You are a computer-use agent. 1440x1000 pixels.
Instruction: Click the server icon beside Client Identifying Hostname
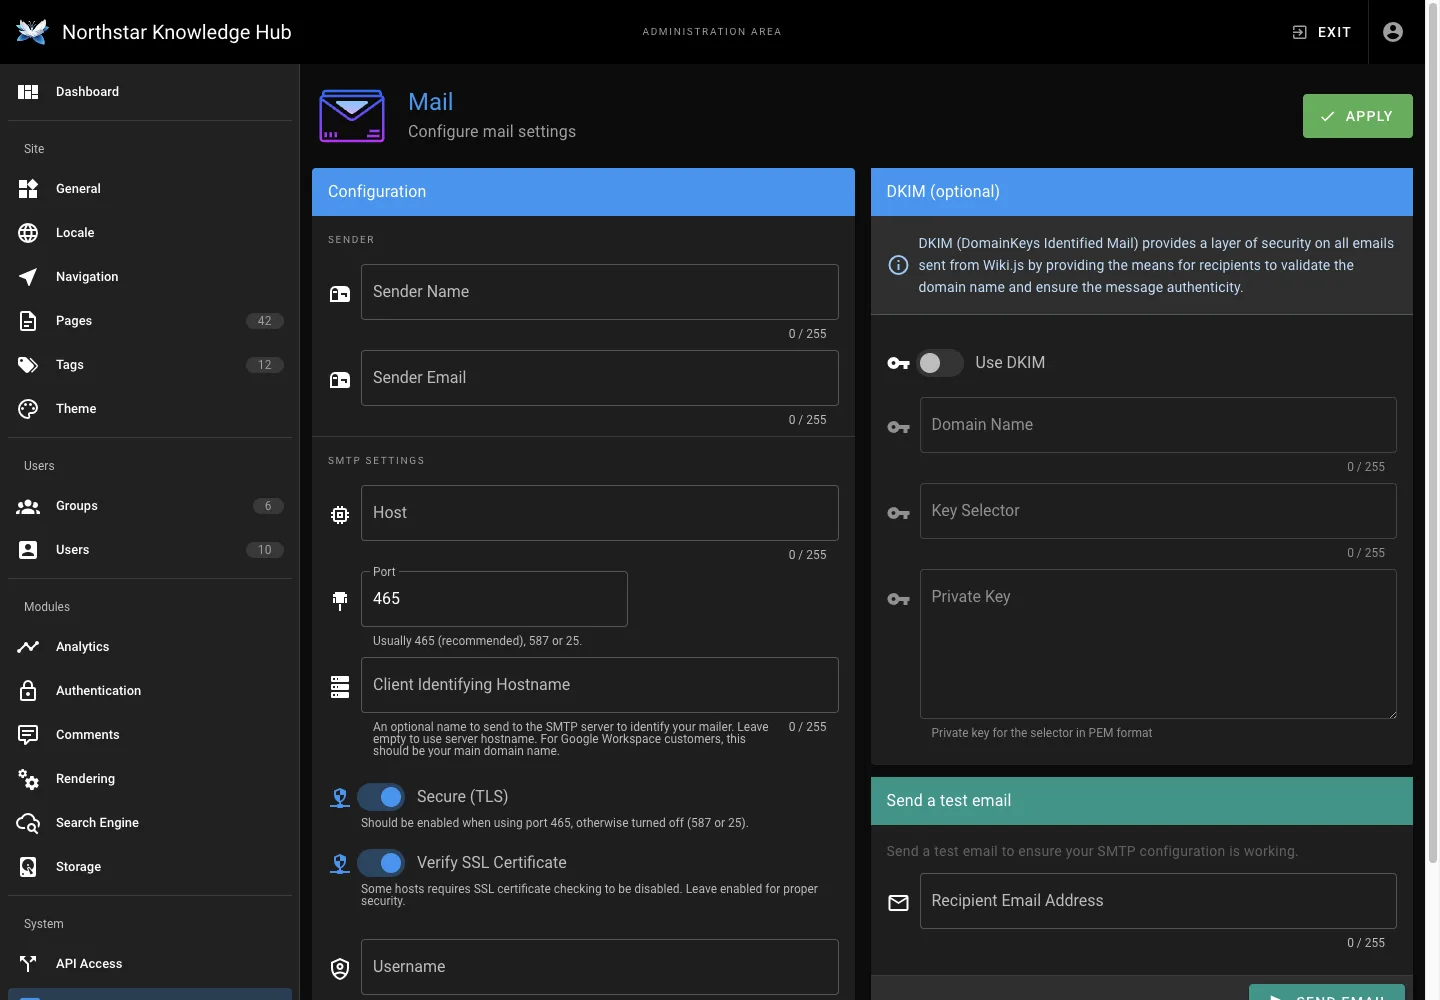340,687
